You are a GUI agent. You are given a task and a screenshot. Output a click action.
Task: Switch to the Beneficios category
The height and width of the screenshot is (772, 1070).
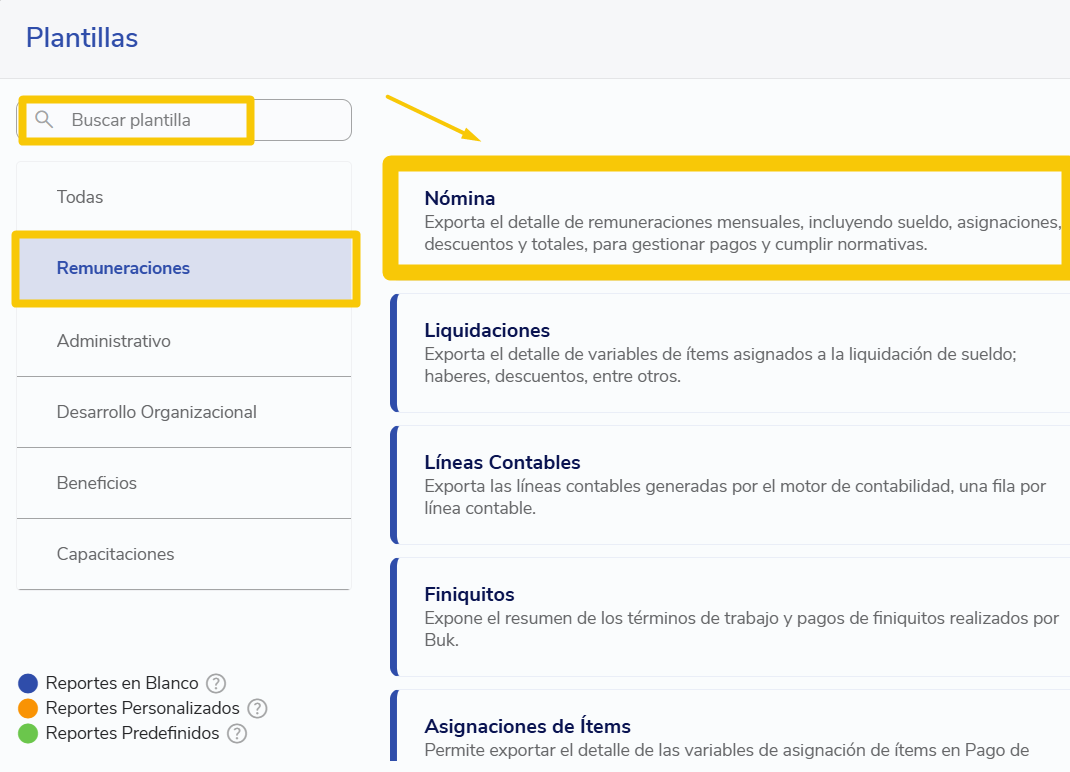click(x=184, y=483)
